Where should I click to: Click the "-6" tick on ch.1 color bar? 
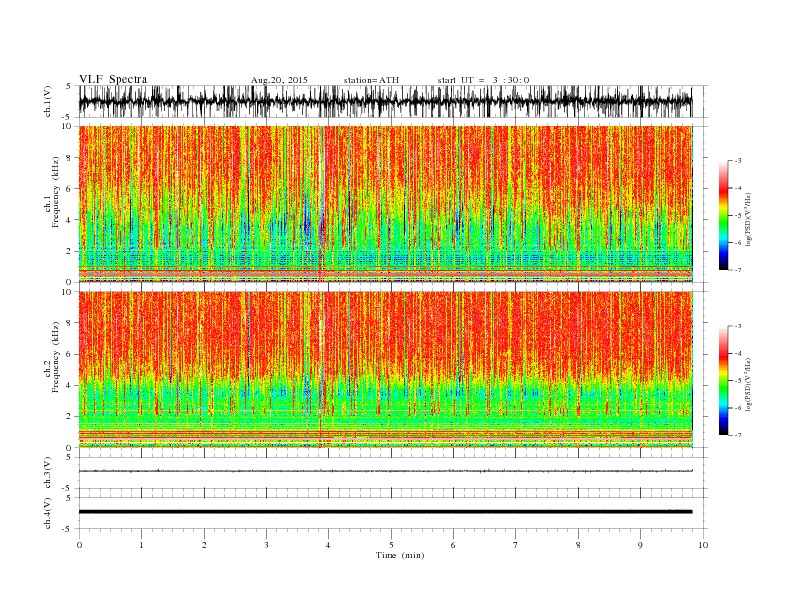point(738,243)
